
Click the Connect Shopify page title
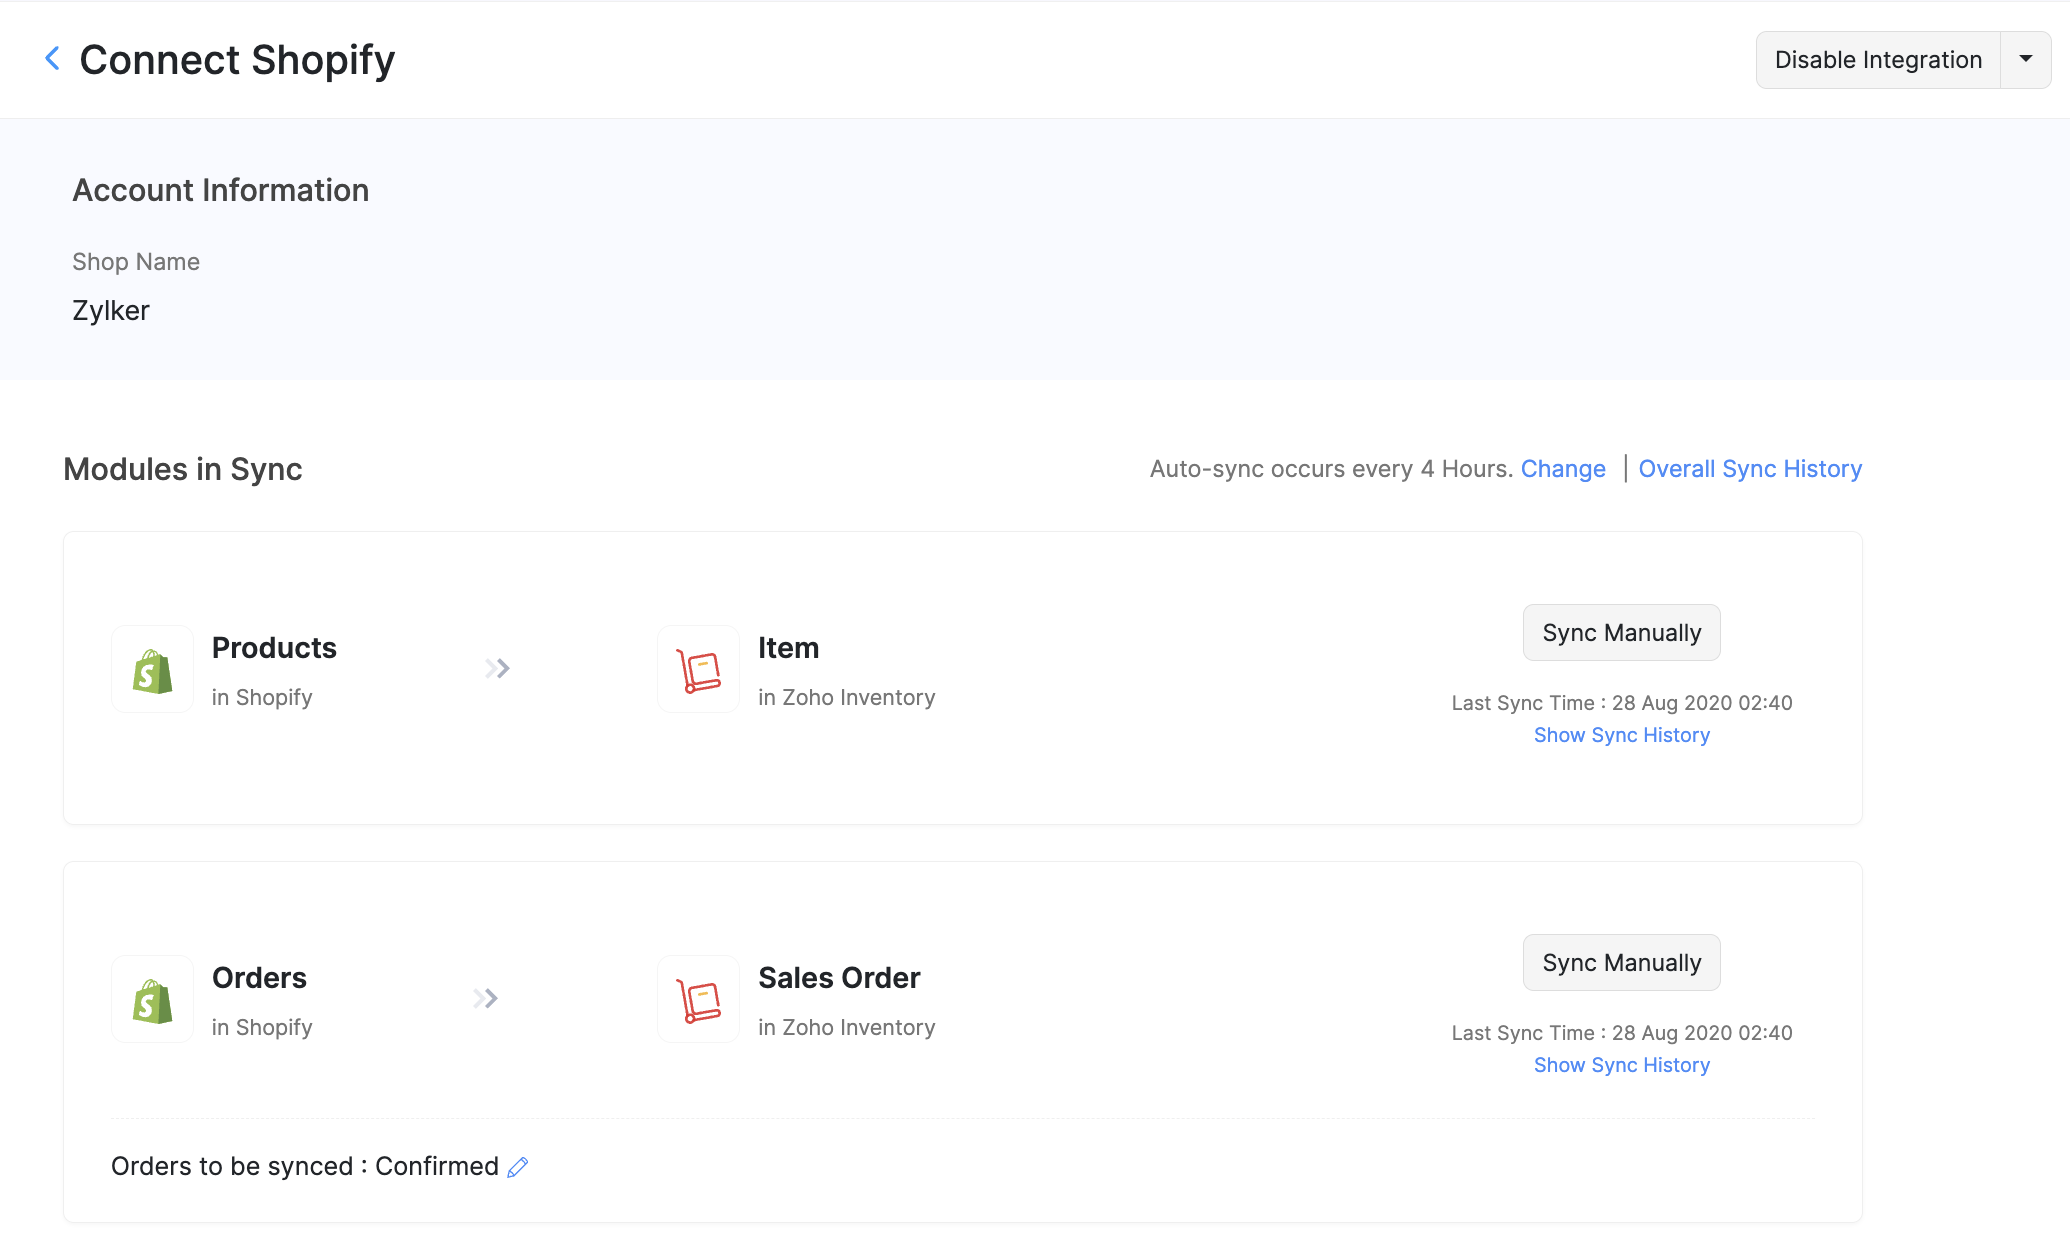237,59
